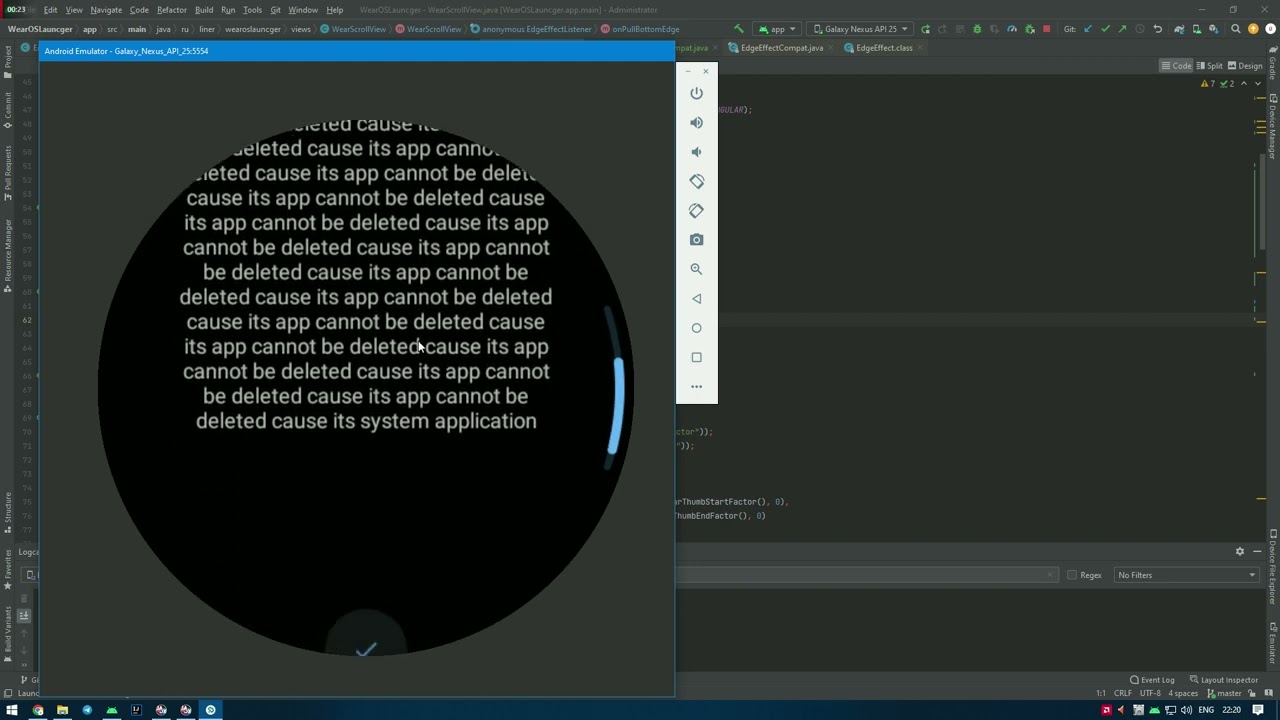Screen dimensions: 1280x720
Task: Rotate the emulator right
Action: [696, 211]
